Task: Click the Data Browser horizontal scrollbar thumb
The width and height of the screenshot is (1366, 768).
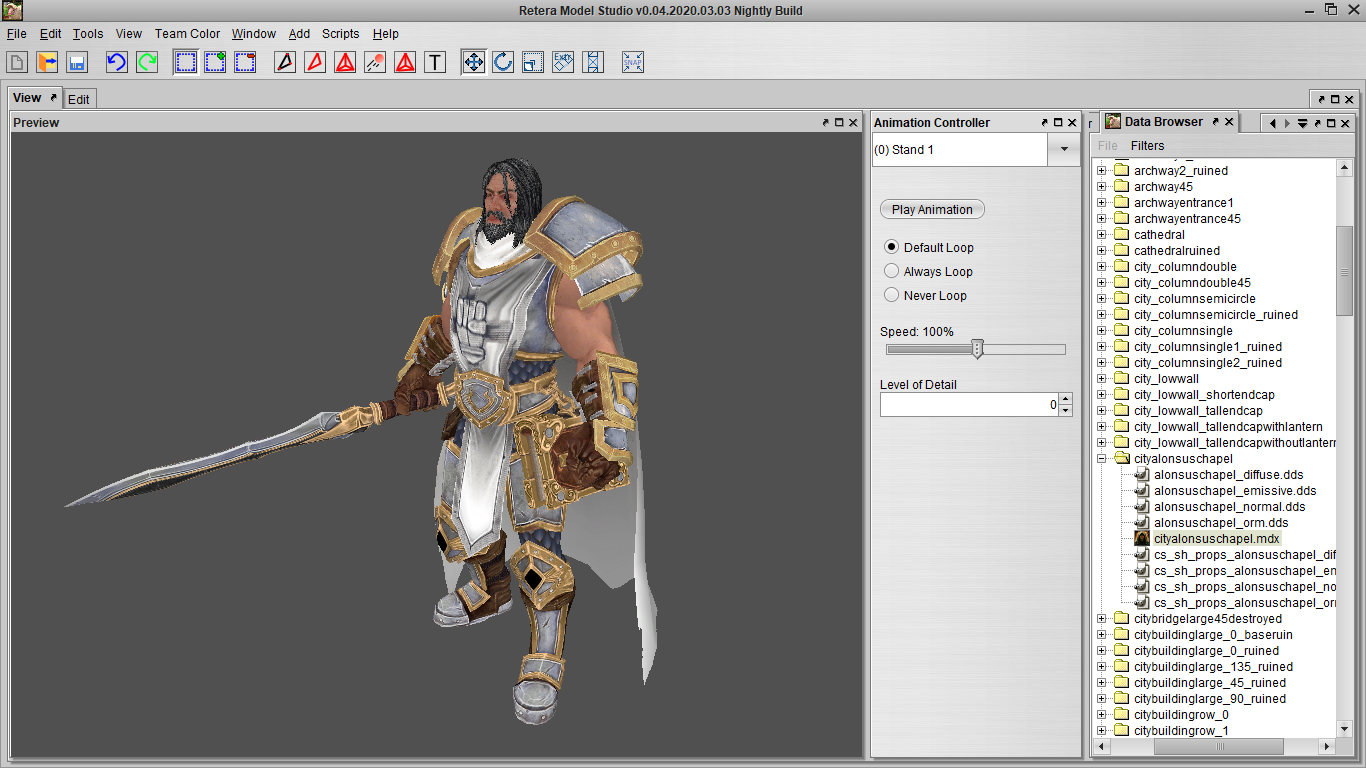Action: tap(1217, 747)
